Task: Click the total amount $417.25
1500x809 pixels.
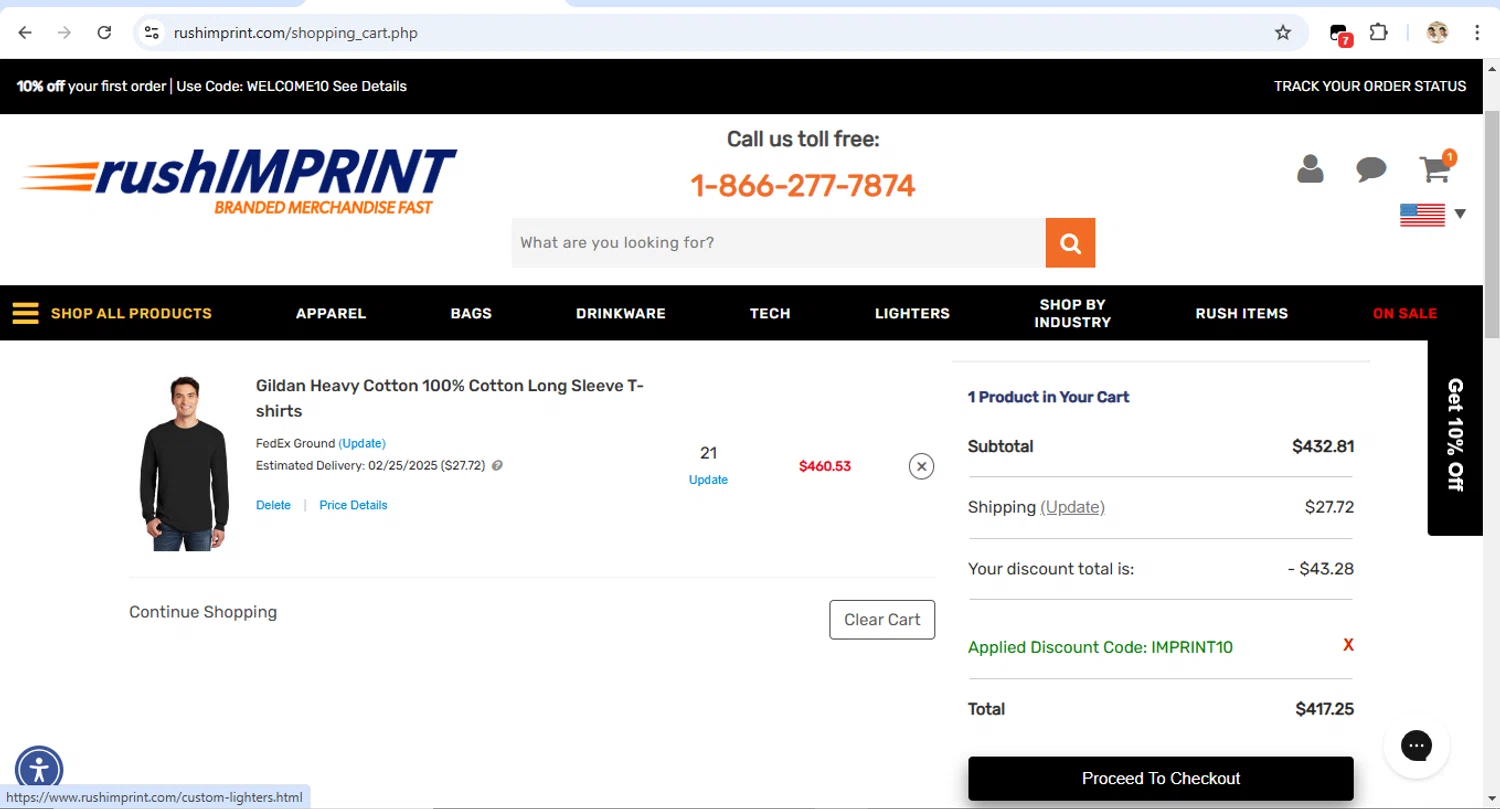Action: (1325, 709)
